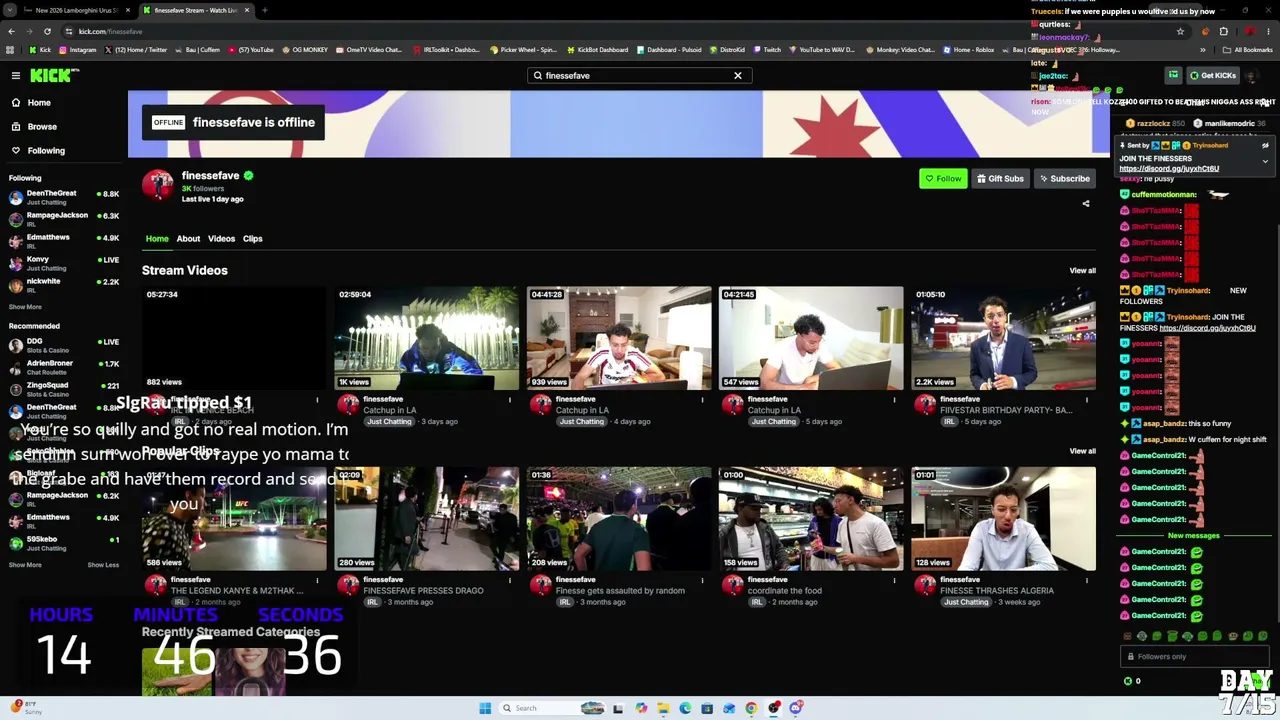Expand the pinned message chevron
This screenshot has width=1280, height=720.
(x=1265, y=160)
